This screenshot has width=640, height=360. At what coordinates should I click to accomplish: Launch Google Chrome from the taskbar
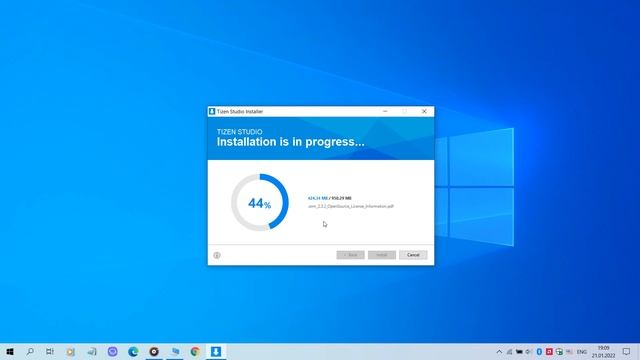pyautogui.click(x=195, y=351)
